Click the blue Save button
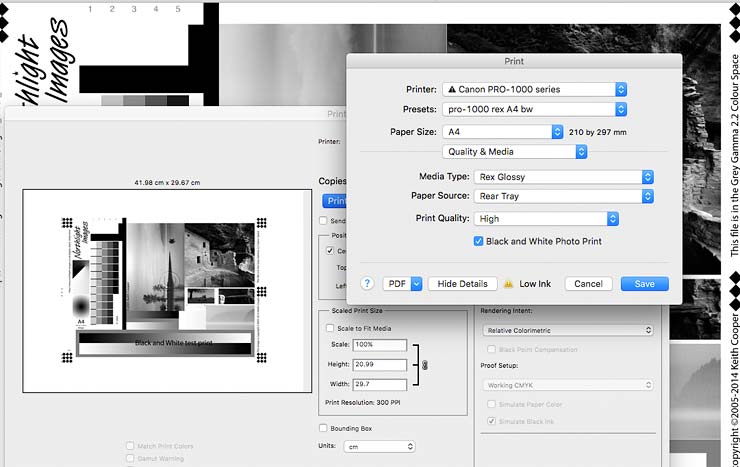740x467 pixels. pyautogui.click(x=644, y=284)
